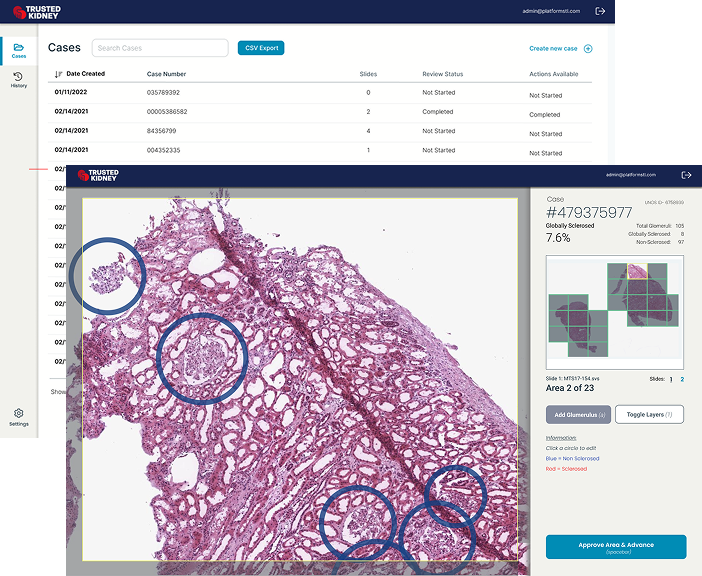702x576 pixels.
Task: Click the Actions Available column header
Action: 553,74
